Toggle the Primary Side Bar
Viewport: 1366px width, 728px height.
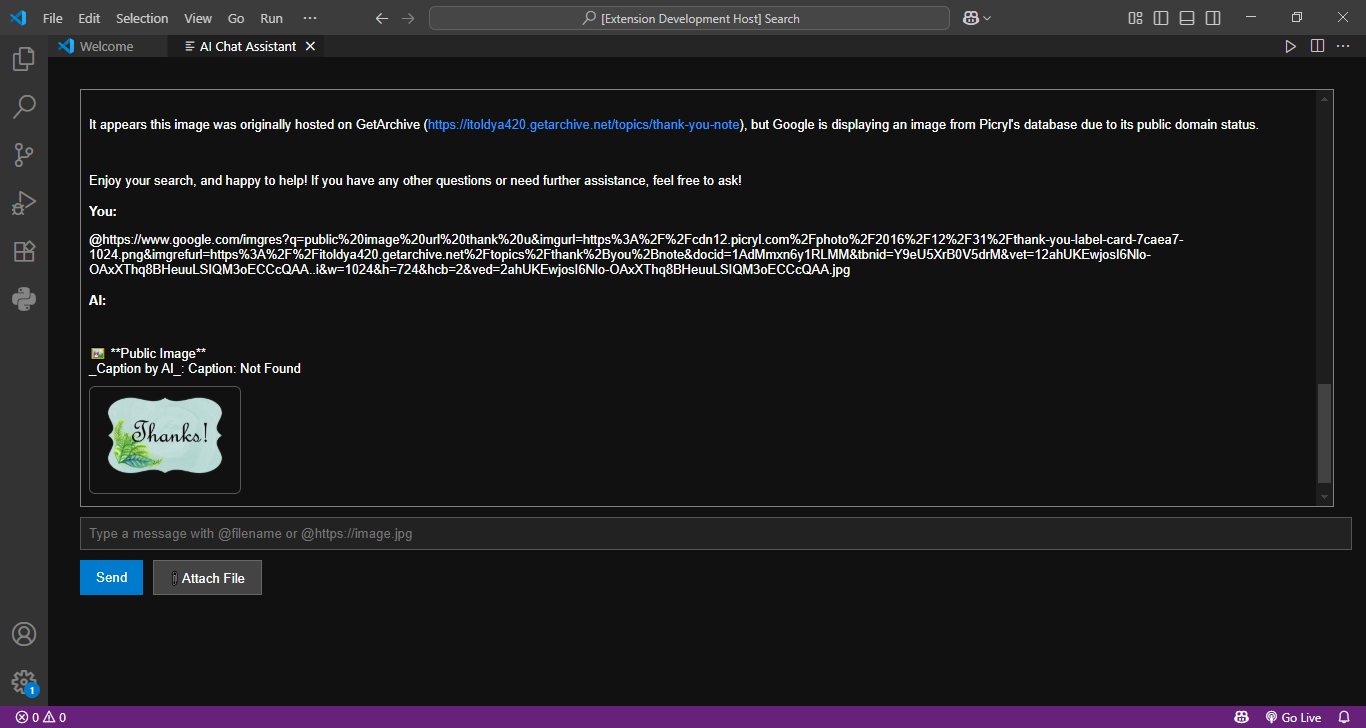(x=1161, y=17)
